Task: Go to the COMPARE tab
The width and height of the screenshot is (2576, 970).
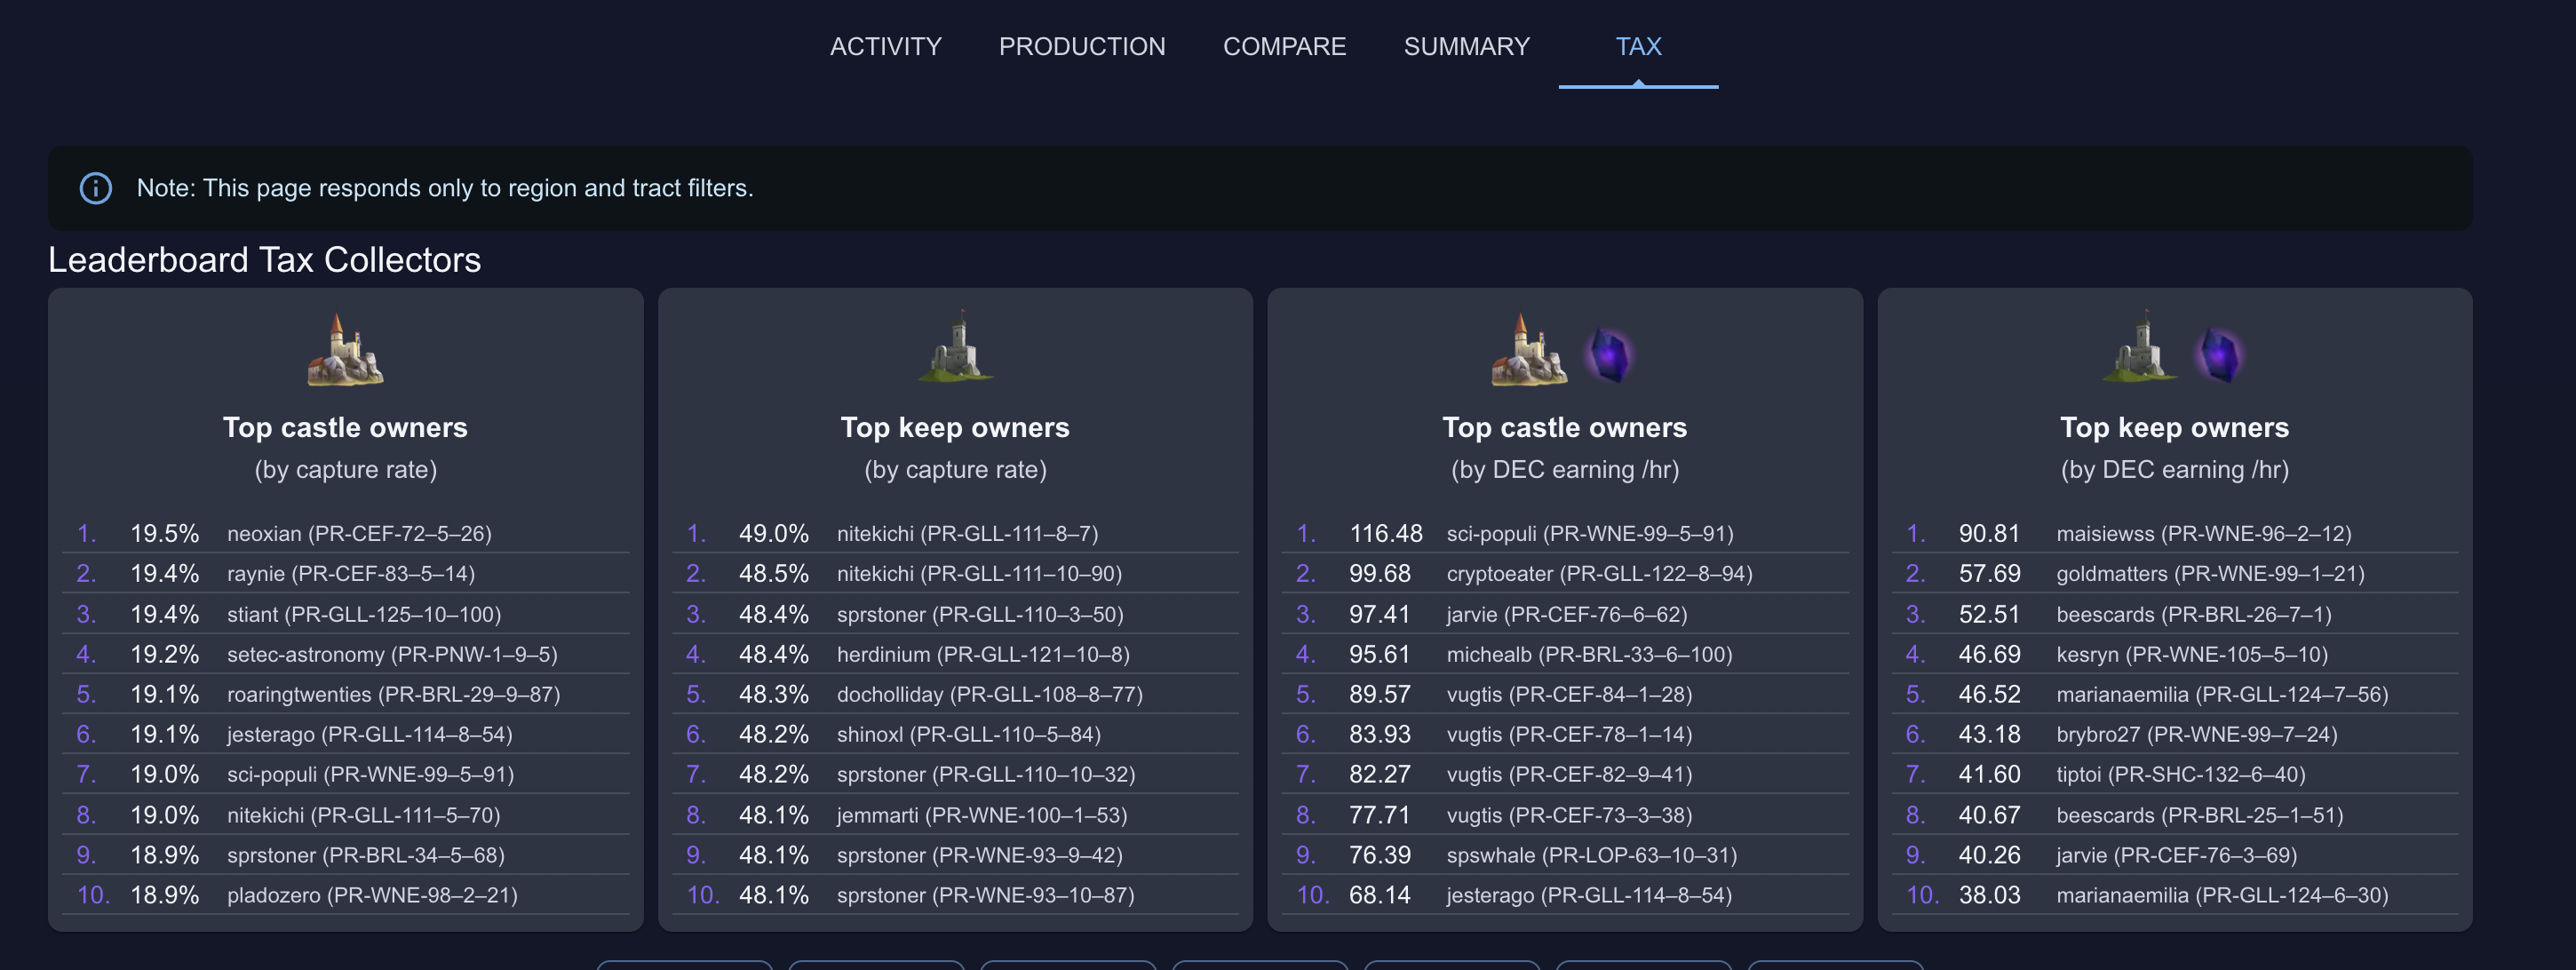Action: (x=1284, y=46)
